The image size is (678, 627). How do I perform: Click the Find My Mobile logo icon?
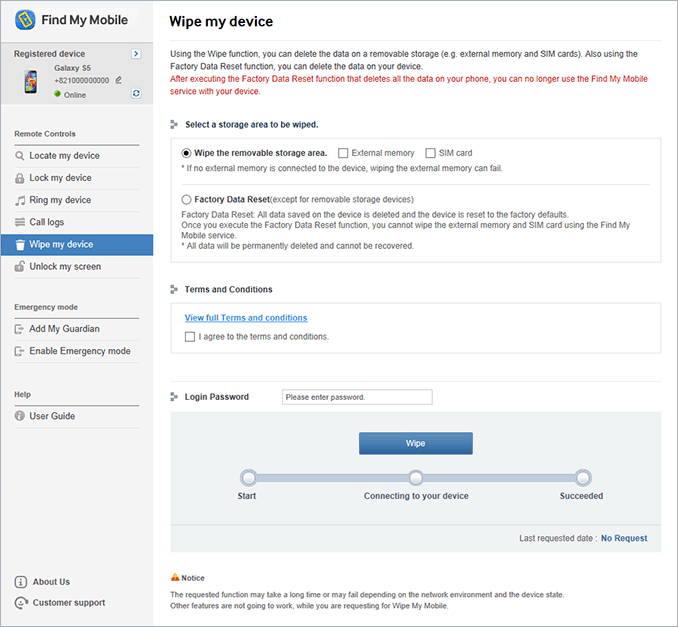click(x=25, y=20)
